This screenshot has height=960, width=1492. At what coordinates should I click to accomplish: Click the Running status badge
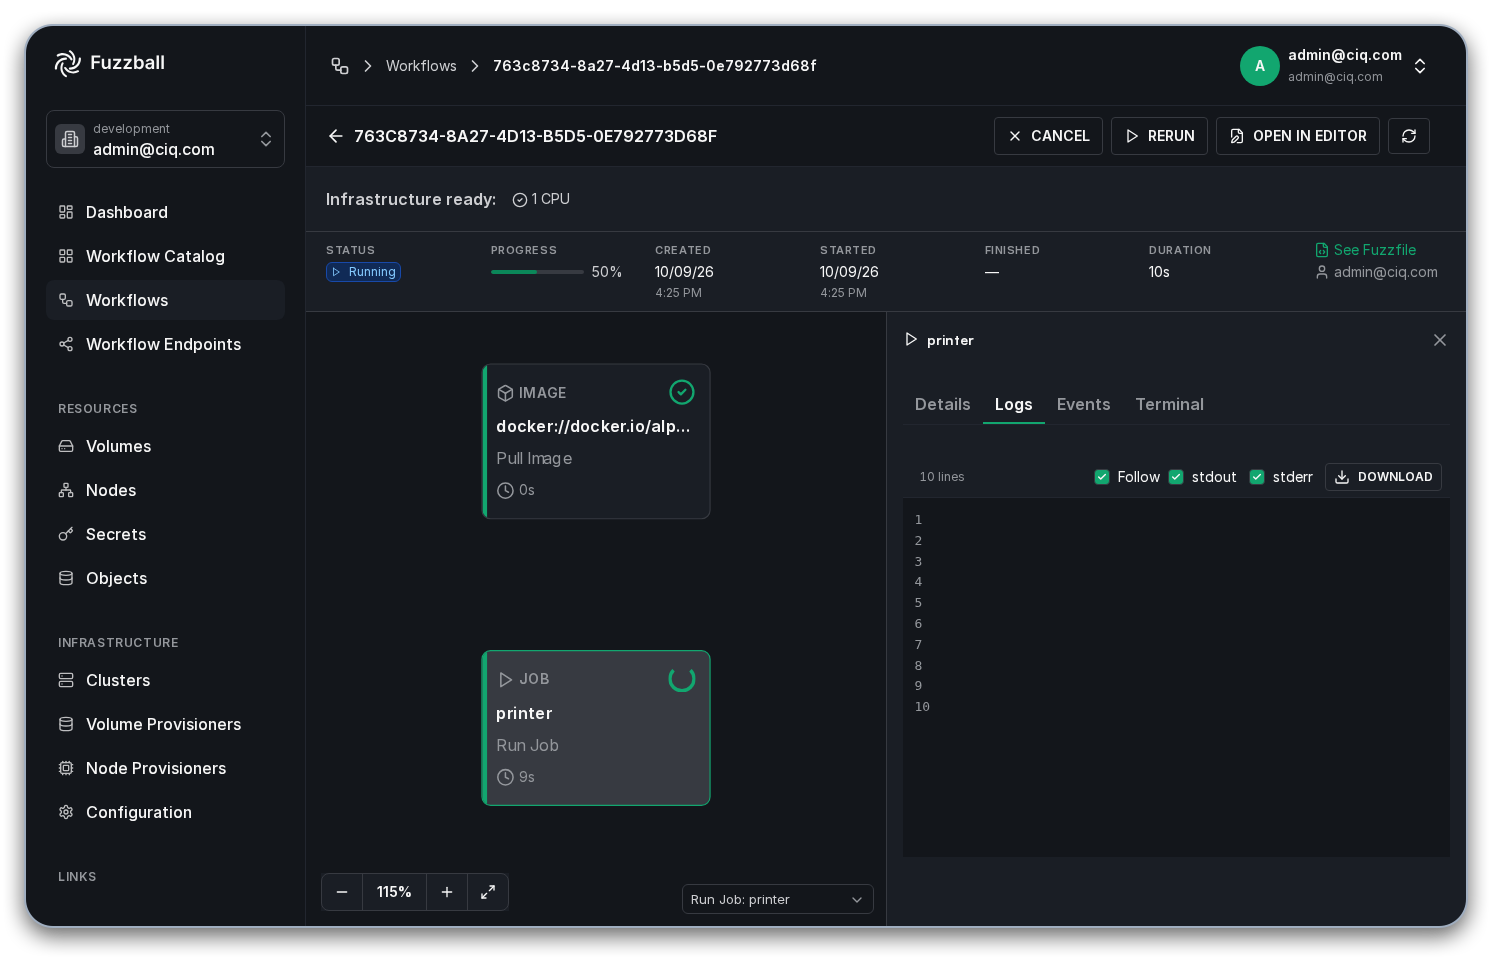pos(363,272)
